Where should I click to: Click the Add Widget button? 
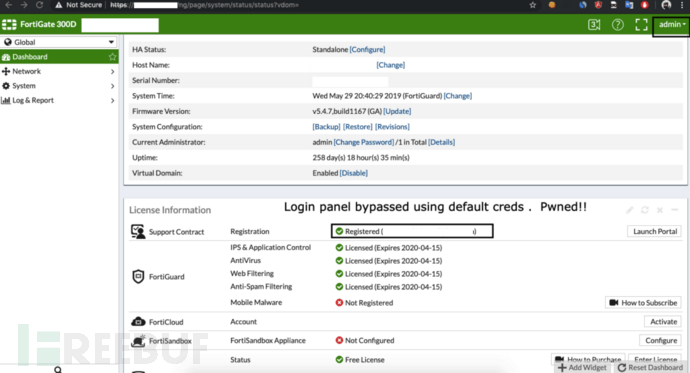point(582,368)
